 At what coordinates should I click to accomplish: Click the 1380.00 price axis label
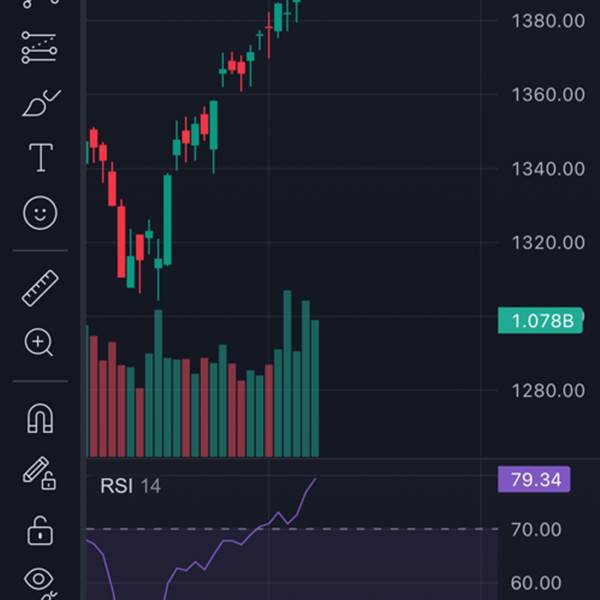[x=548, y=21]
